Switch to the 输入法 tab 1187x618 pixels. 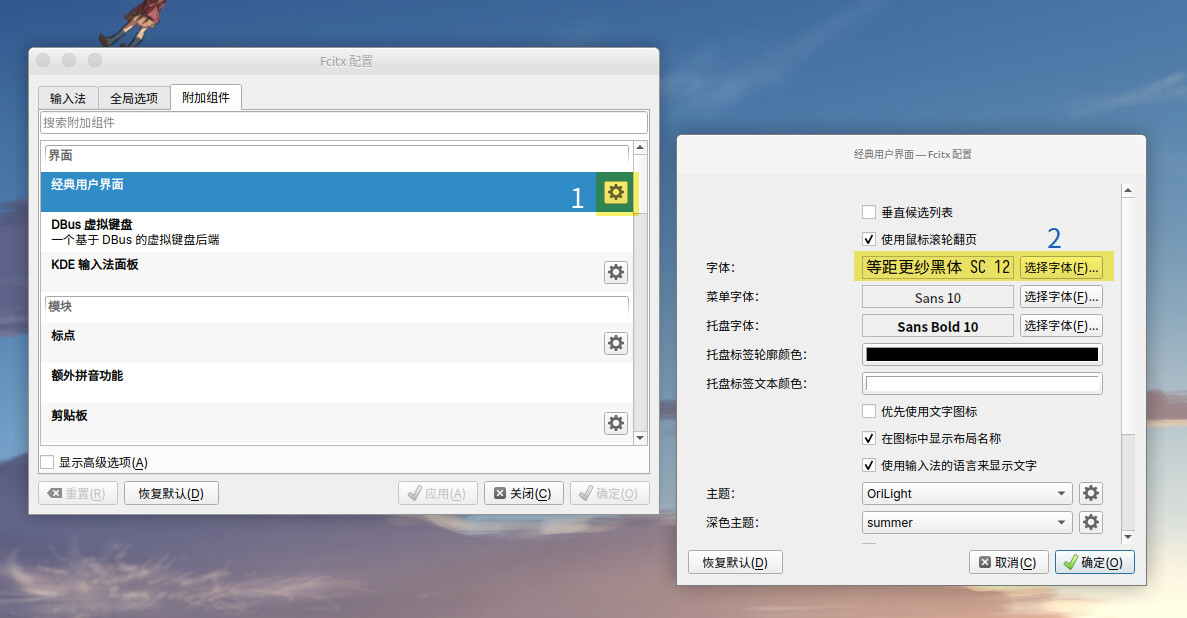[x=68, y=98]
